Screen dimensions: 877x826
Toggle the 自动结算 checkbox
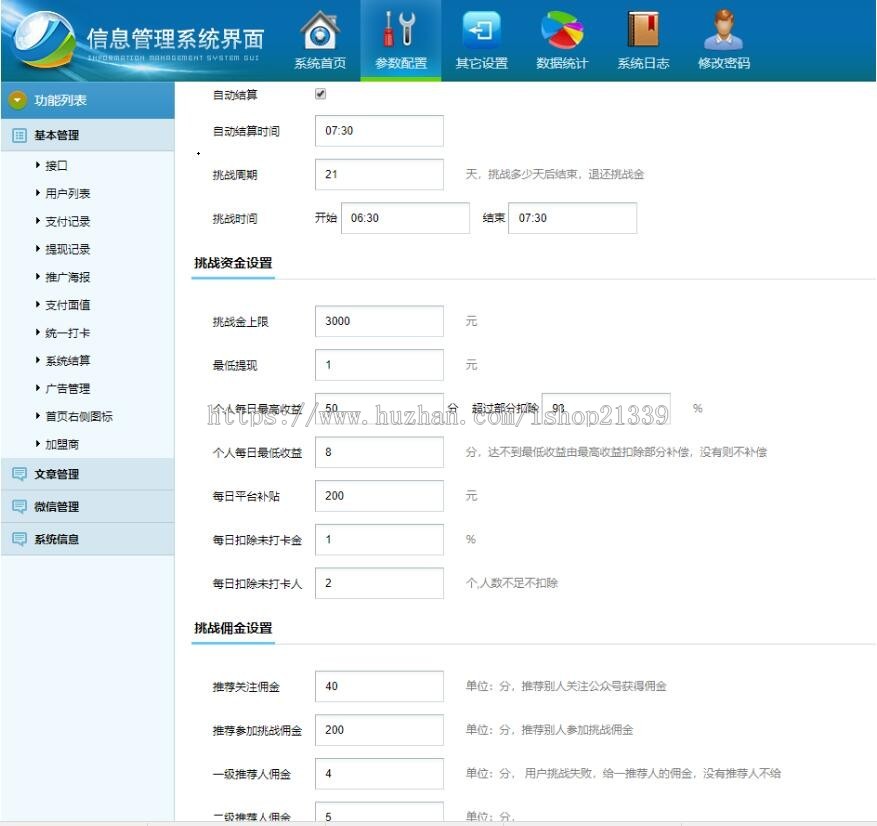click(320, 94)
